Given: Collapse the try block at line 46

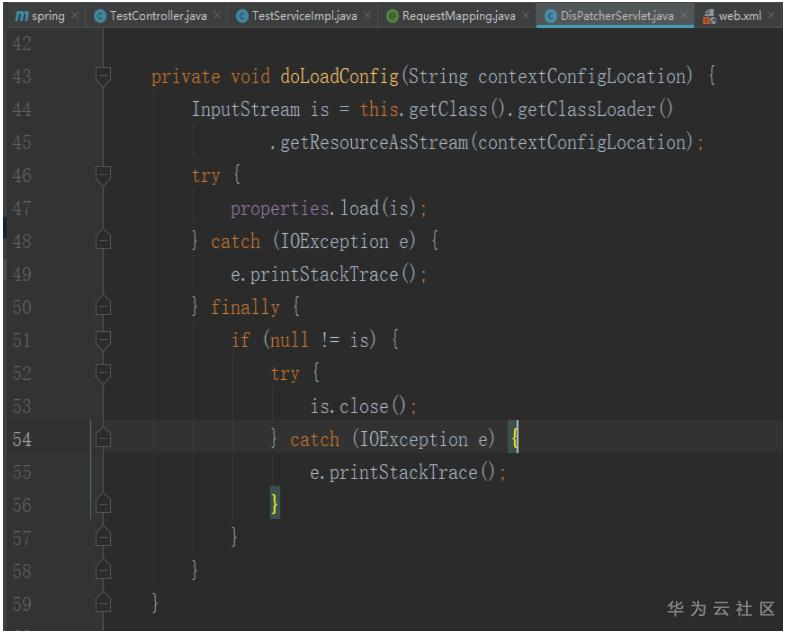Looking at the screenshot, I should point(103,175).
